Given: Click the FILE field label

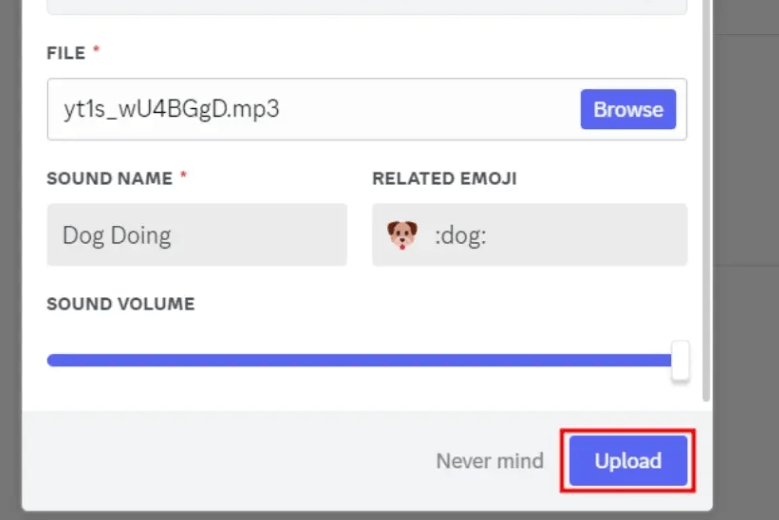Looking at the screenshot, I should 64,51.
